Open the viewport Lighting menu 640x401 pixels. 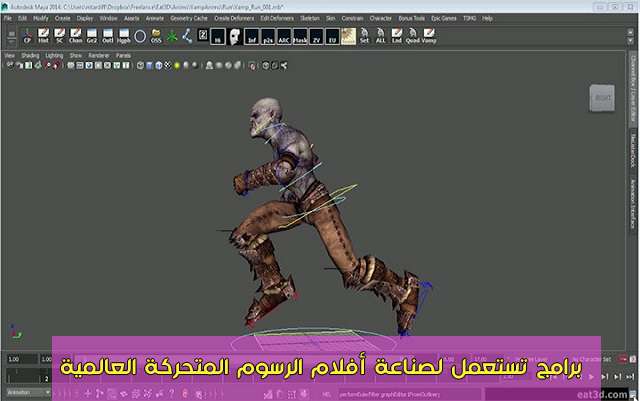pos(54,56)
